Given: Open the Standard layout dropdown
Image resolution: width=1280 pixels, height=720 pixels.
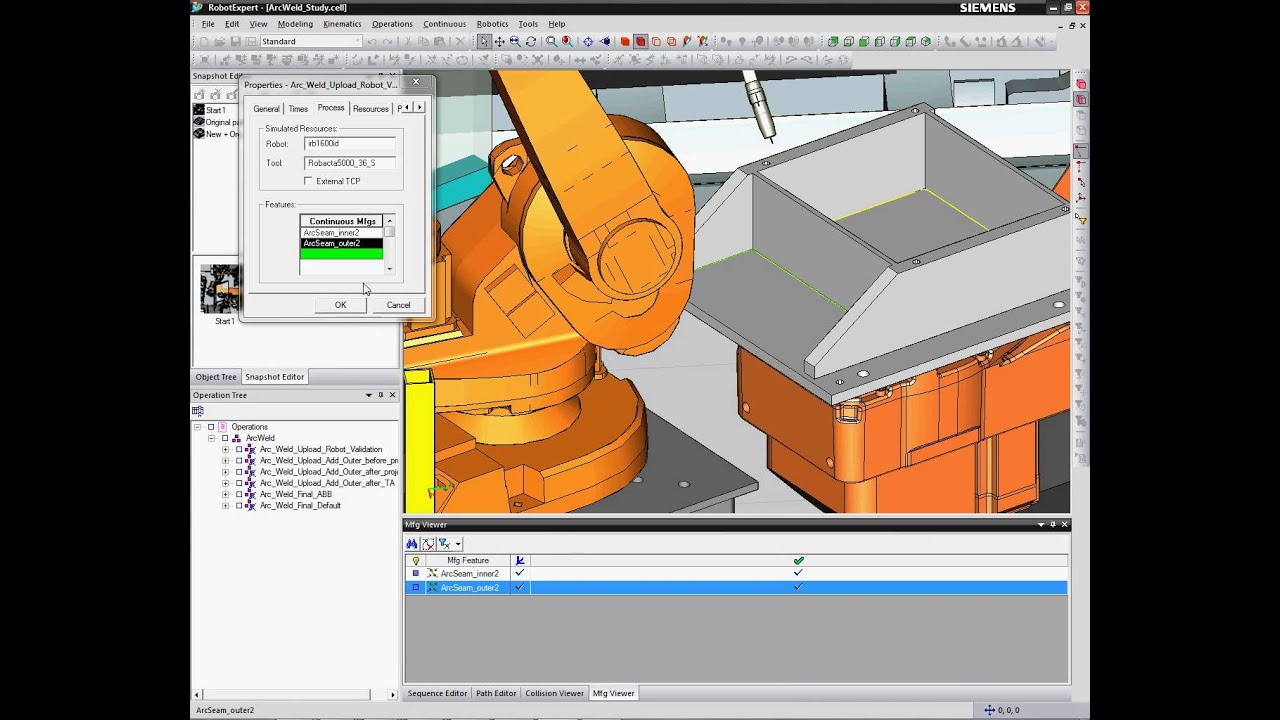Looking at the screenshot, I should (357, 41).
